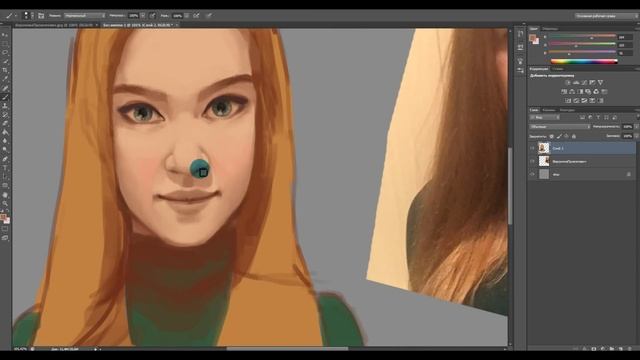Click the brush flow percentage field
Image resolution: width=640 pixels, height=360 pixels.
click(x=177, y=16)
